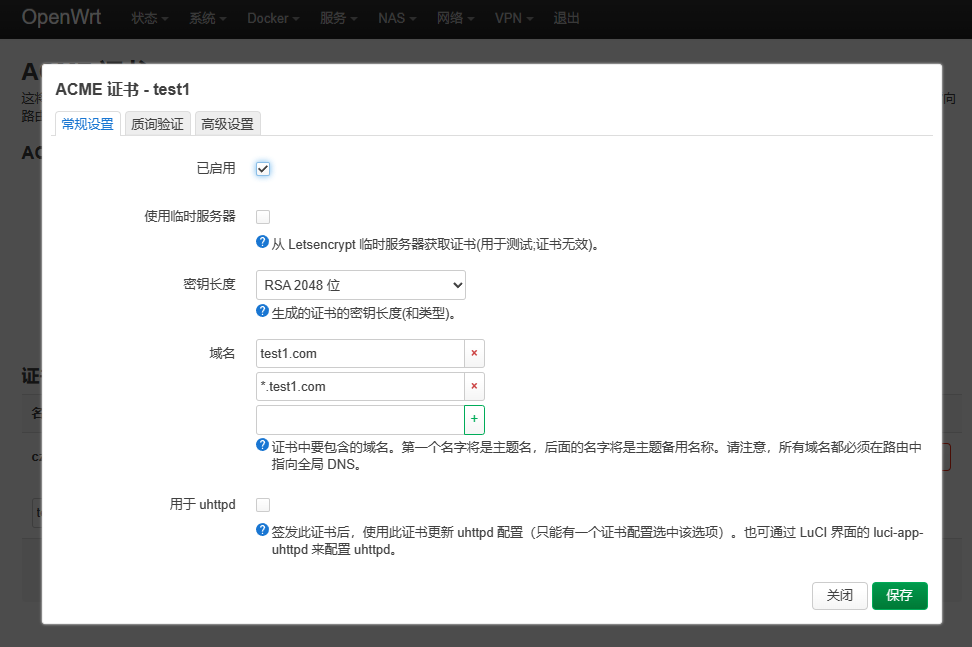Remove the test1.com domain entry
Image resolution: width=972 pixels, height=647 pixels.
coord(474,353)
